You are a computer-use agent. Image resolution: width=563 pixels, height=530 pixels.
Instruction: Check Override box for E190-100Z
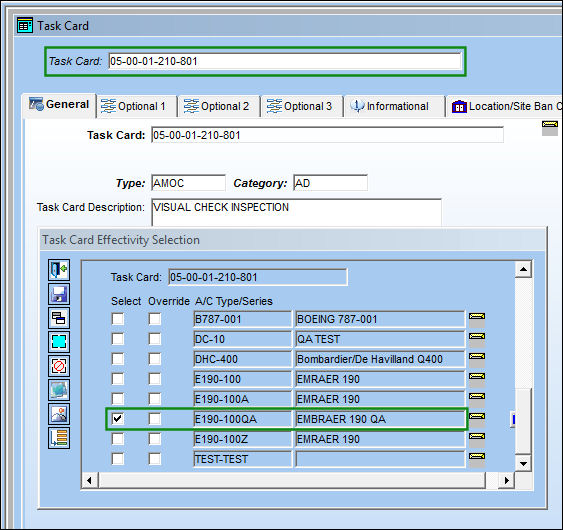pyautogui.click(x=155, y=439)
